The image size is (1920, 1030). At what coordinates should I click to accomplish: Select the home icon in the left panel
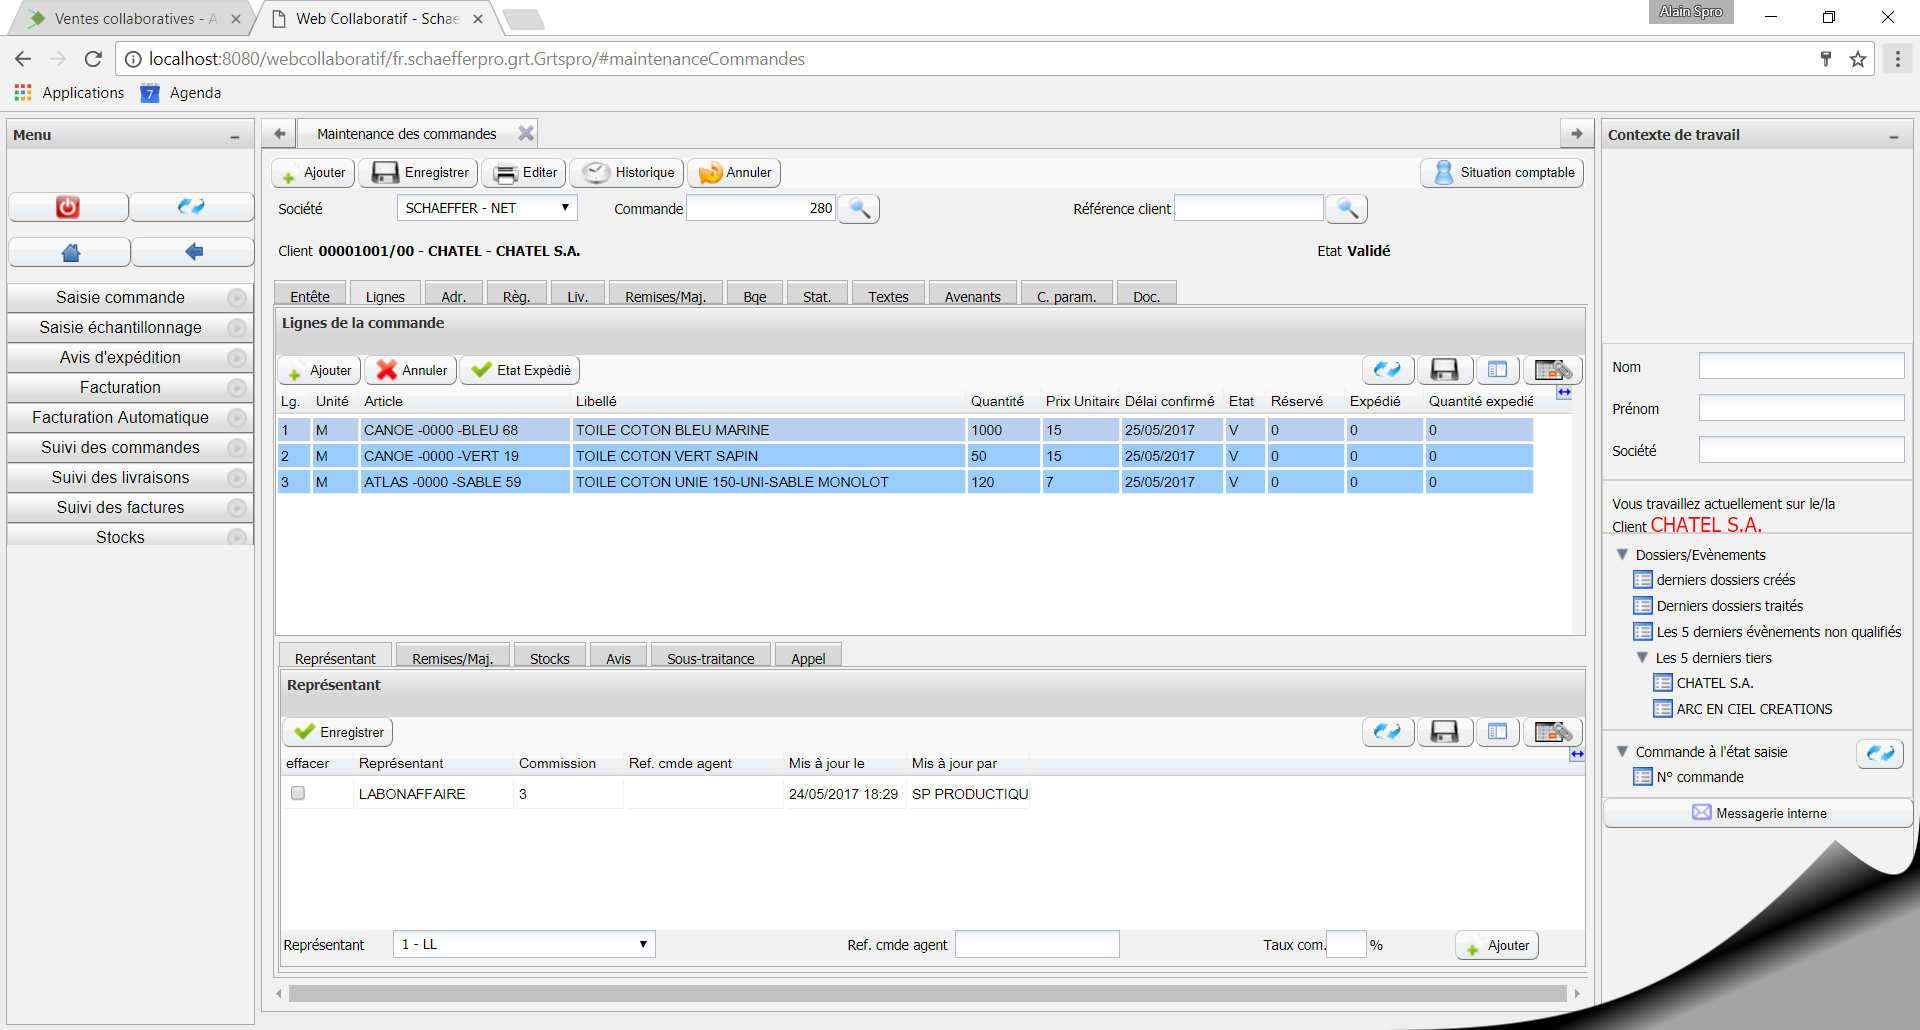[68, 251]
